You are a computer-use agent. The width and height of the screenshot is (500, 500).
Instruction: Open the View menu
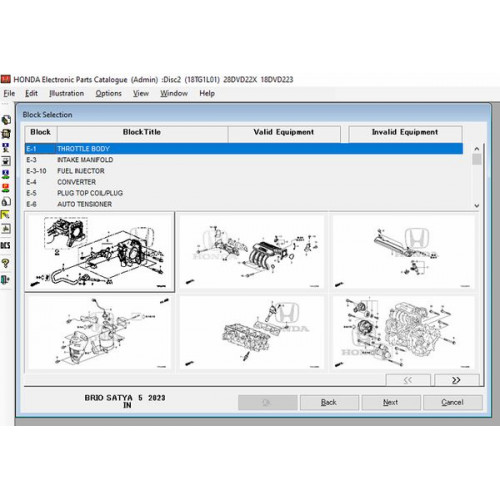tap(141, 93)
